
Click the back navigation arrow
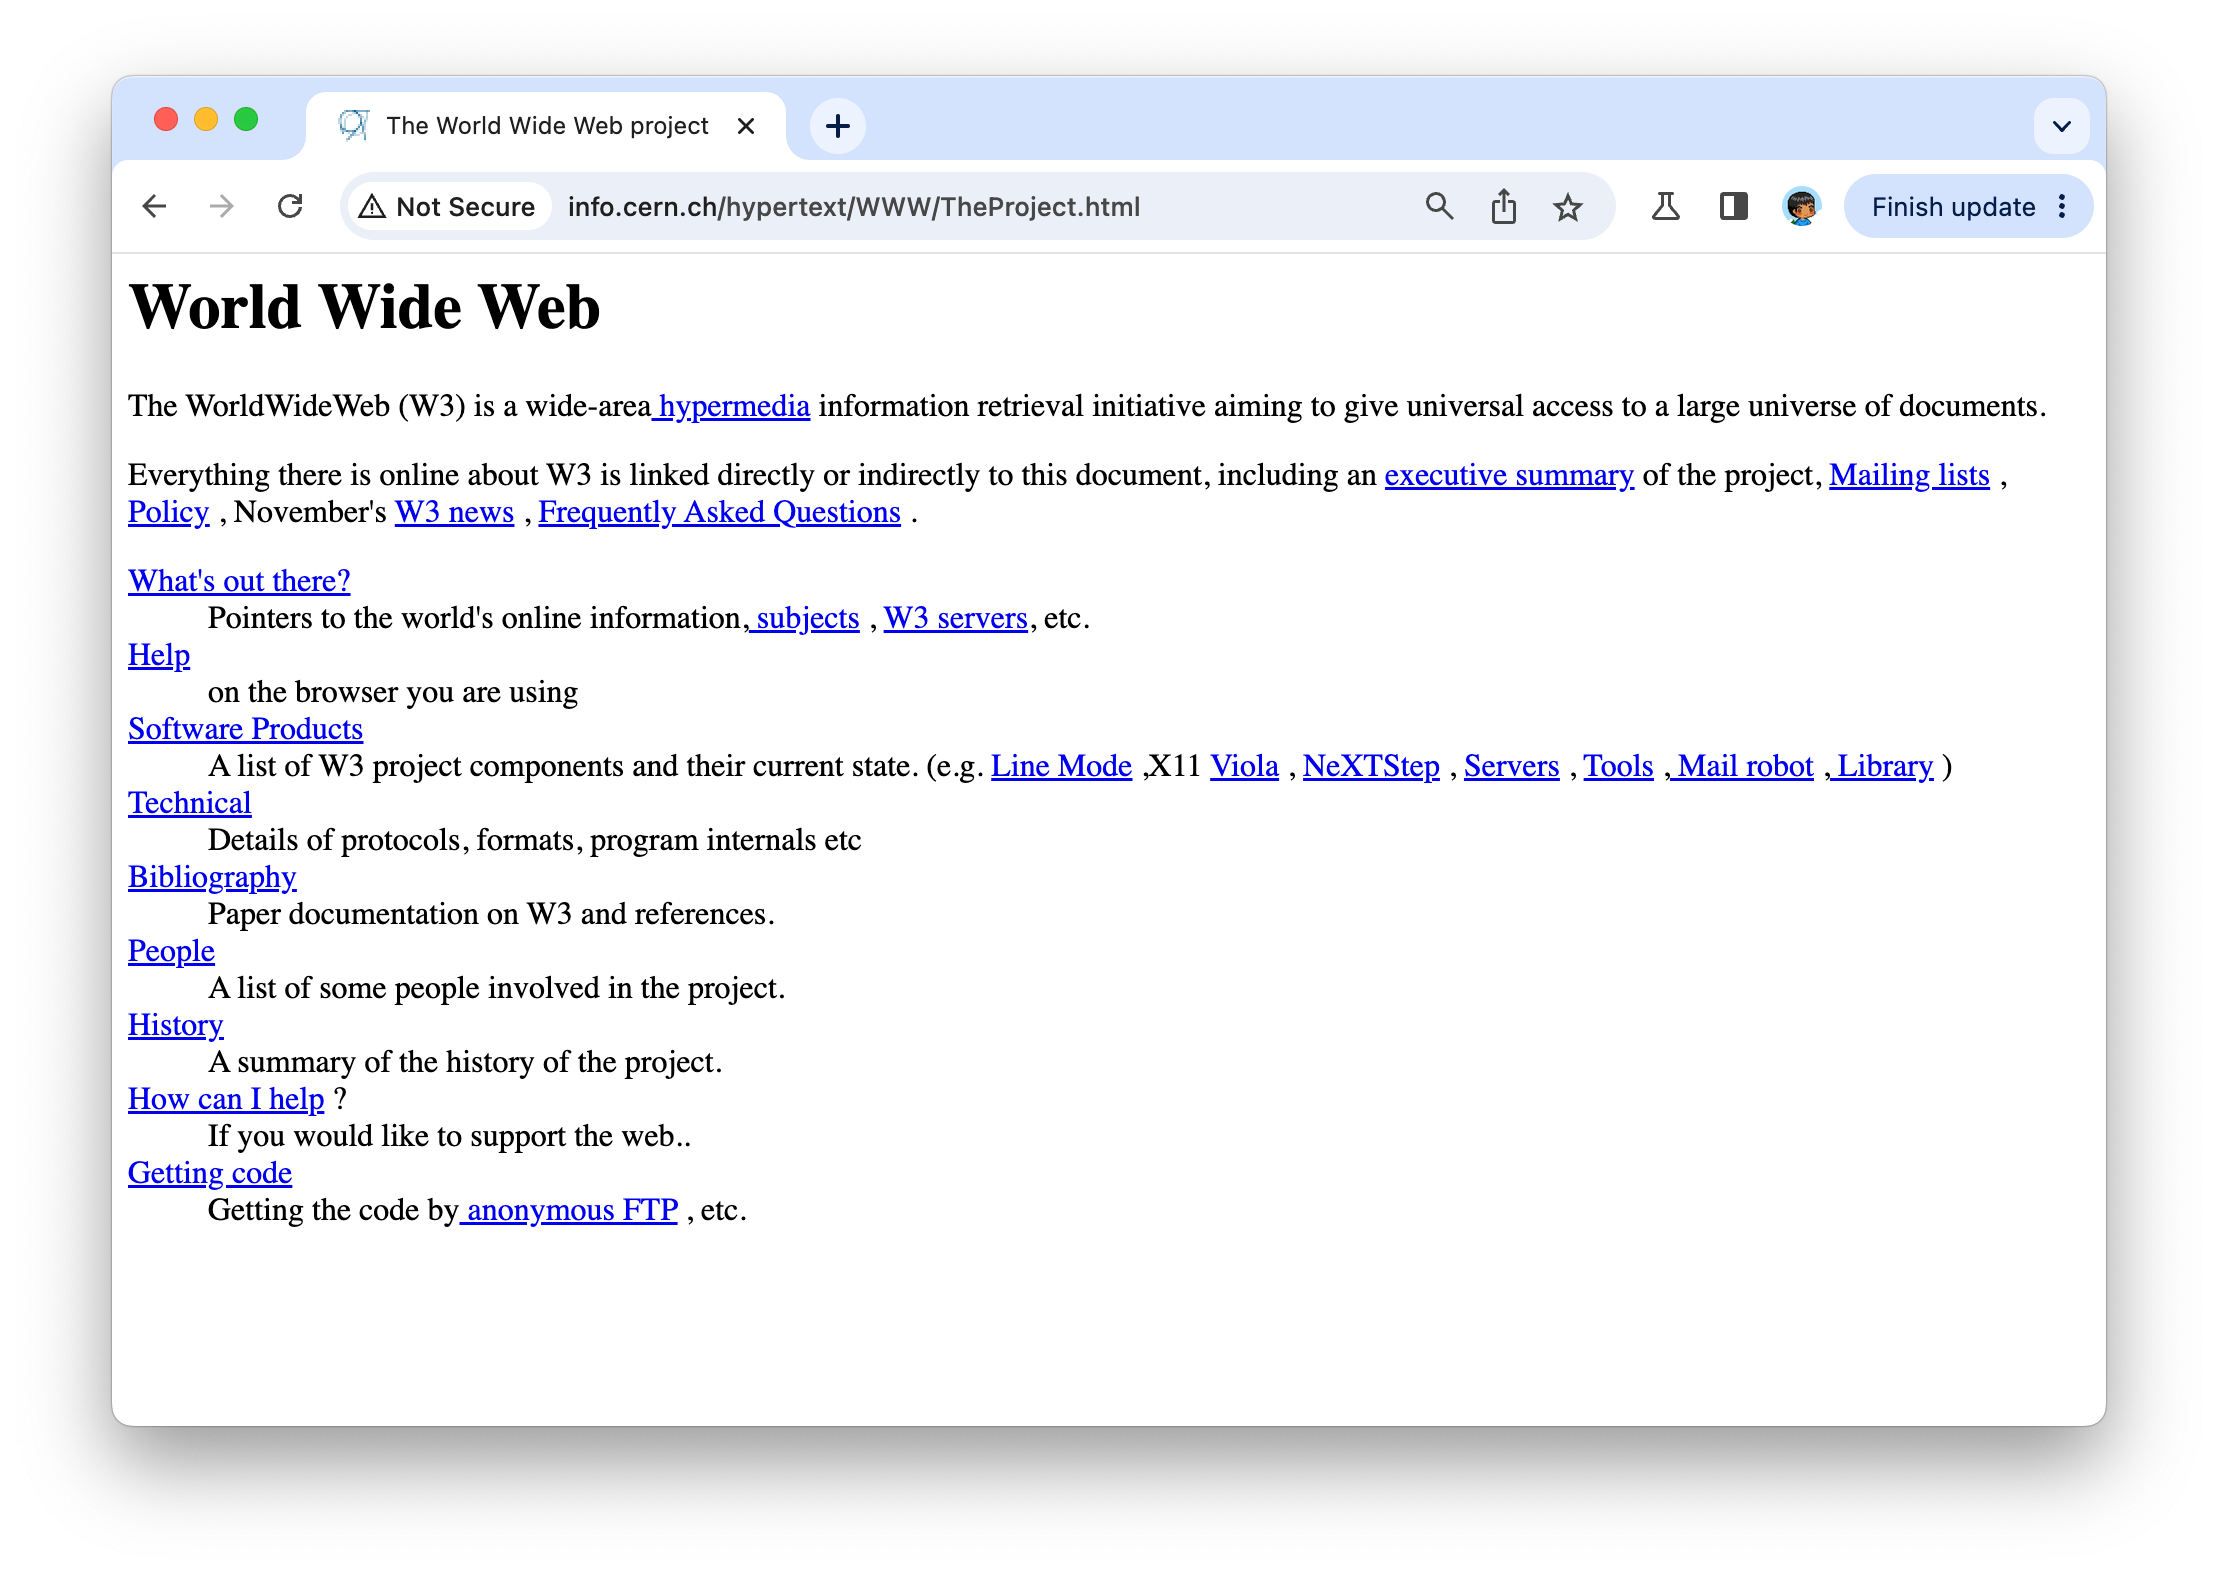[x=154, y=207]
